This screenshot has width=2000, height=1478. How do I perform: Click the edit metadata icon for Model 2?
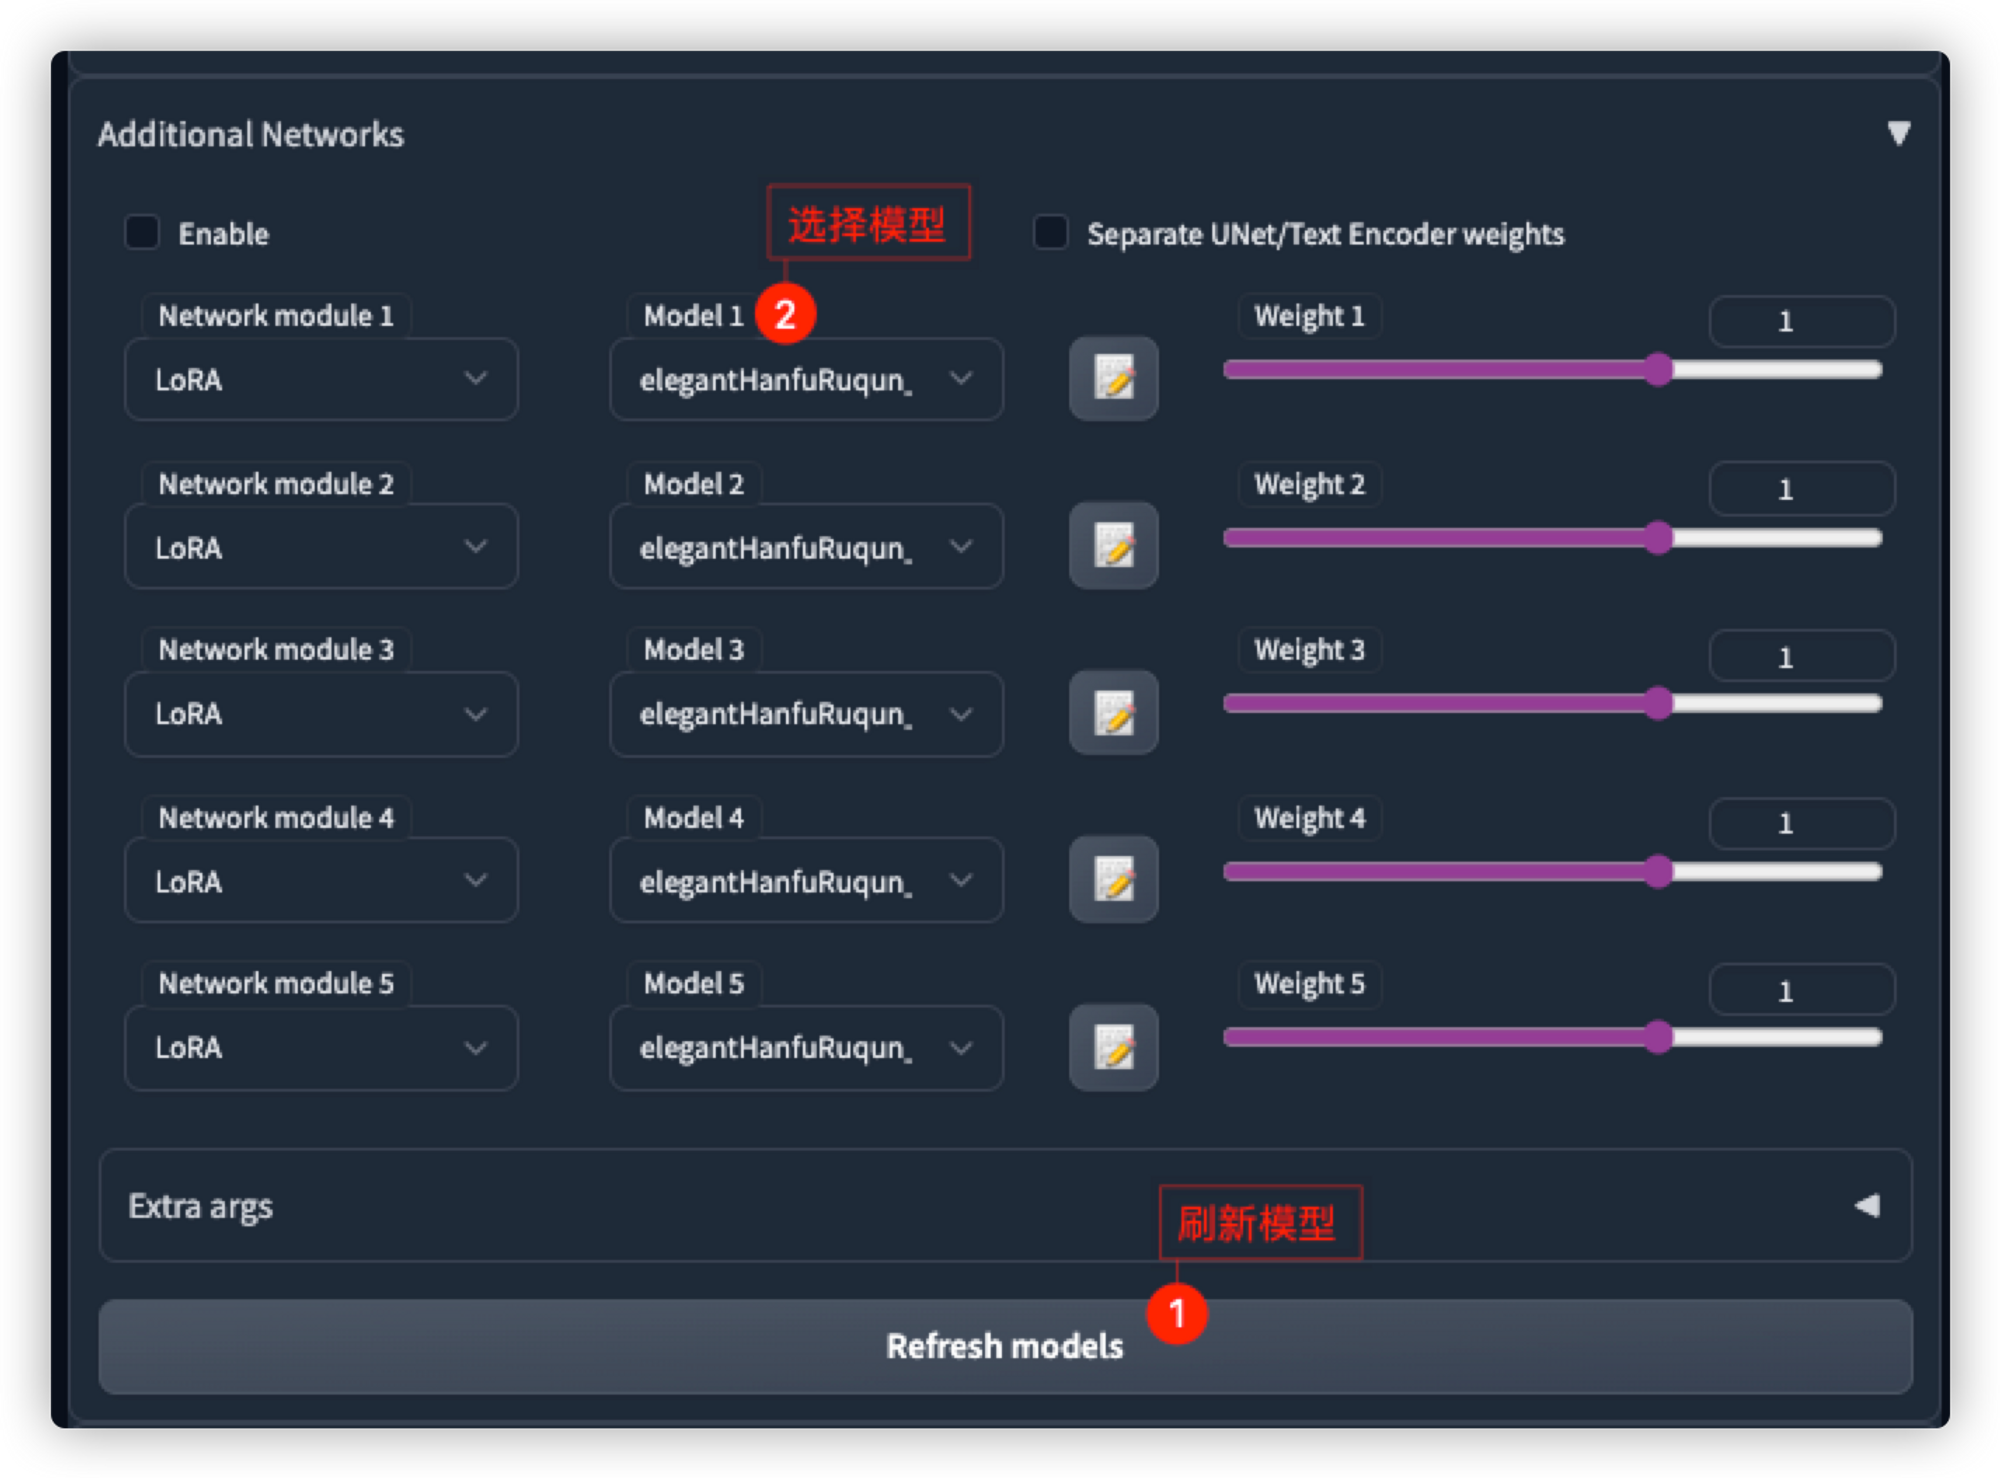tap(1113, 546)
